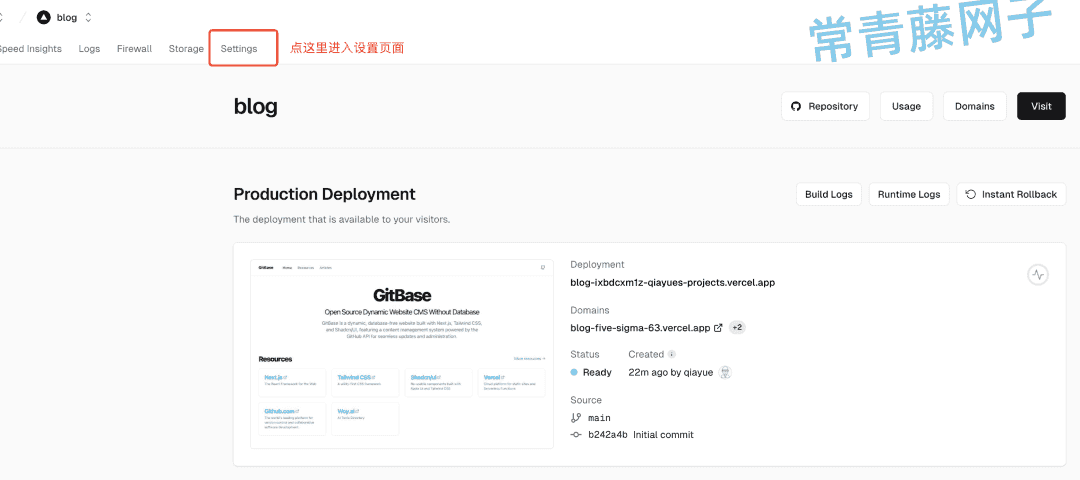Click the black Visit button
This screenshot has width=1080, height=480.
coord(1041,106)
